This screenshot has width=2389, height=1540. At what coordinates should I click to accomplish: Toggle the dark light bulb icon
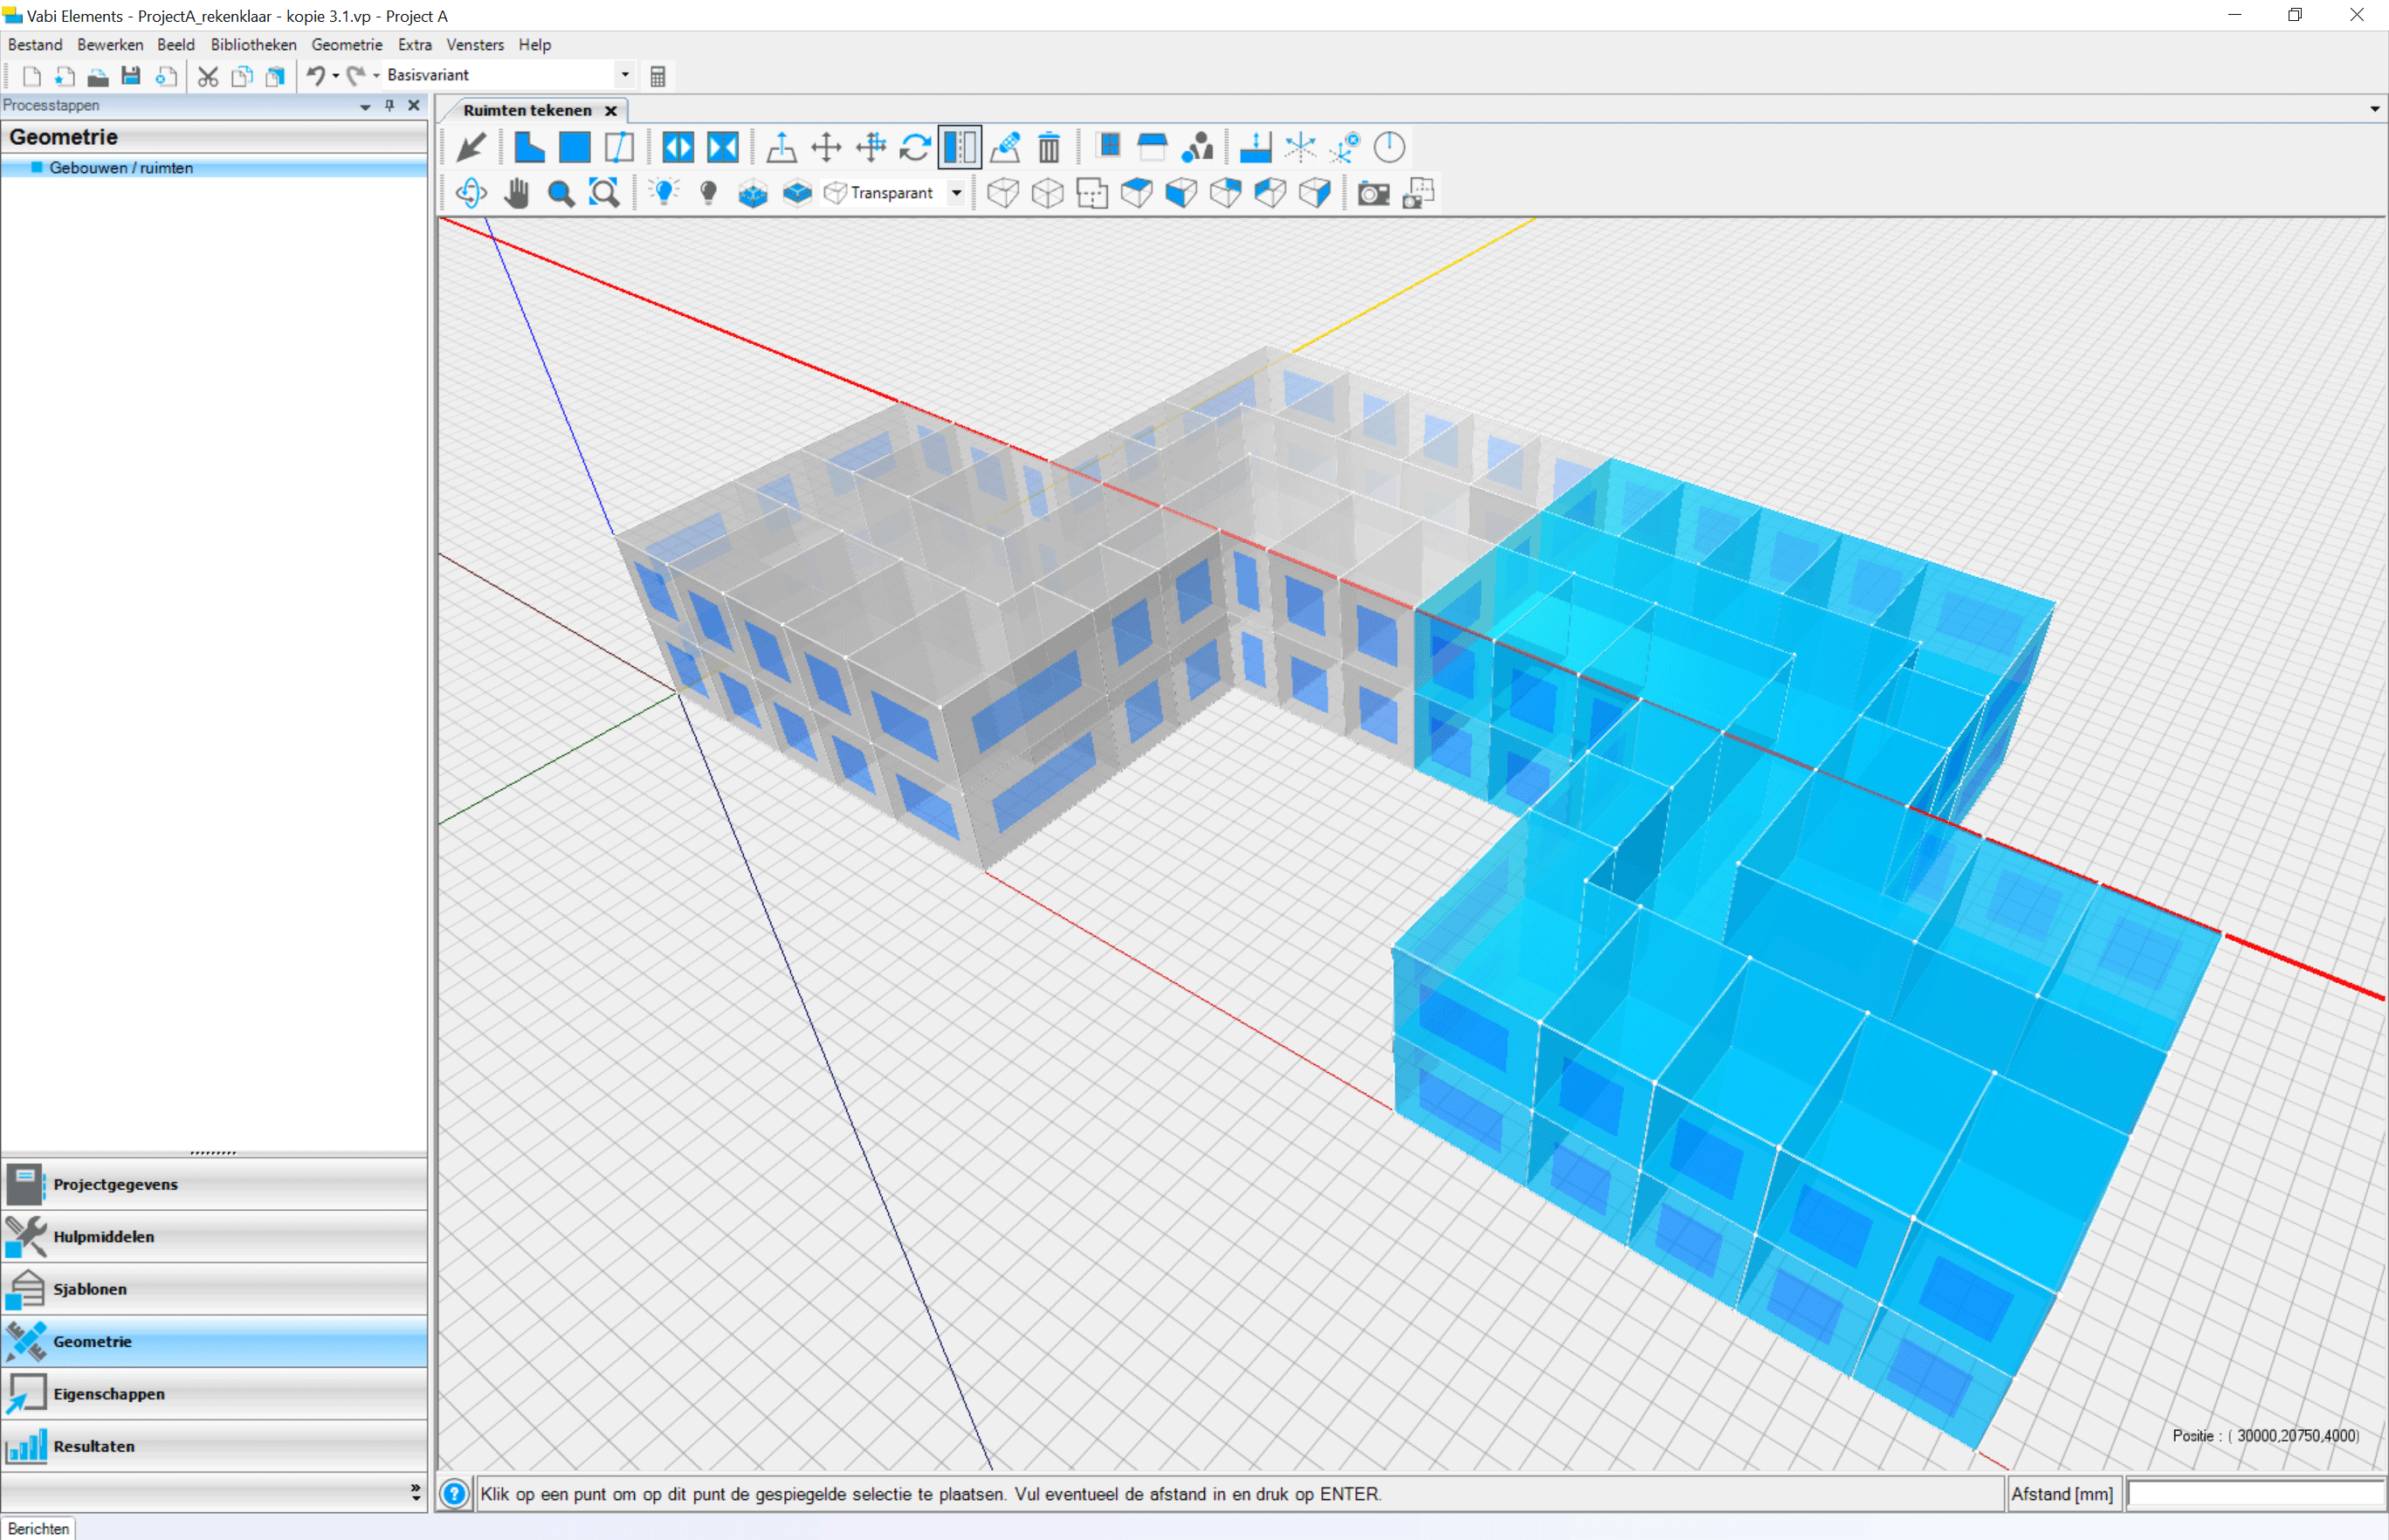tap(708, 193)
